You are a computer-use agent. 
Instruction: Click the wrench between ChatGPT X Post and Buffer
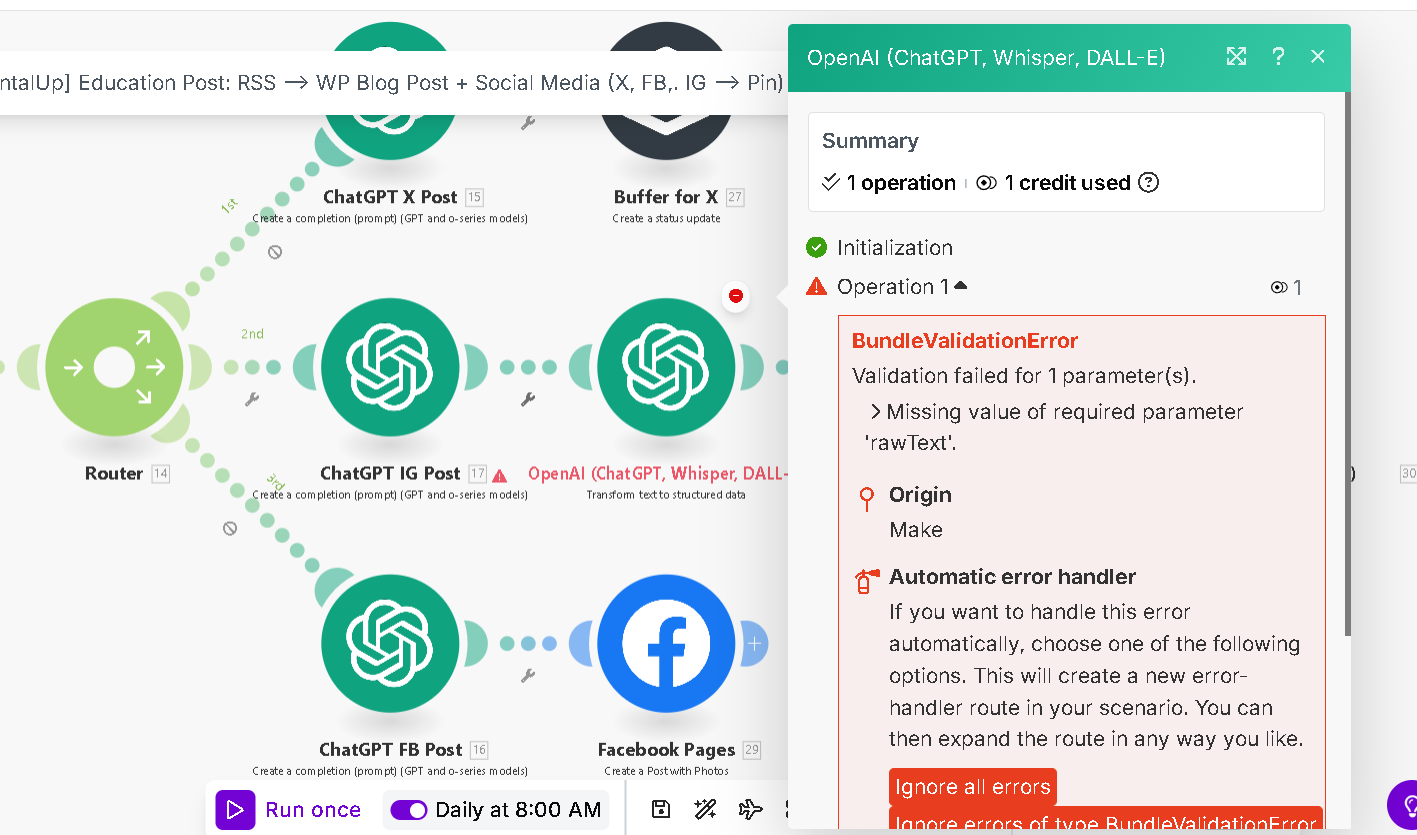(528, 124)
